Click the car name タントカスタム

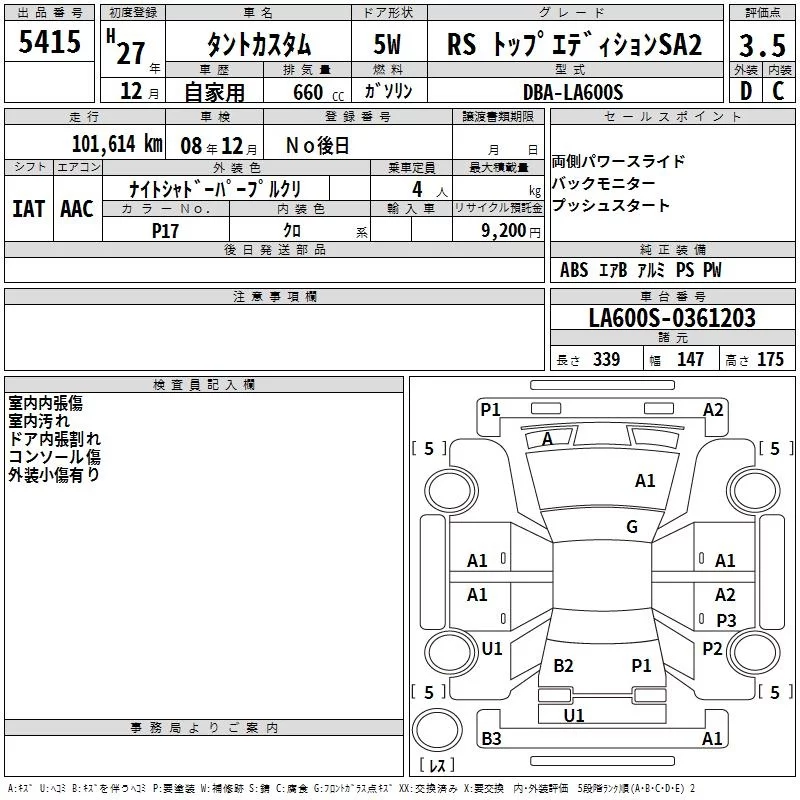(259, 44)
